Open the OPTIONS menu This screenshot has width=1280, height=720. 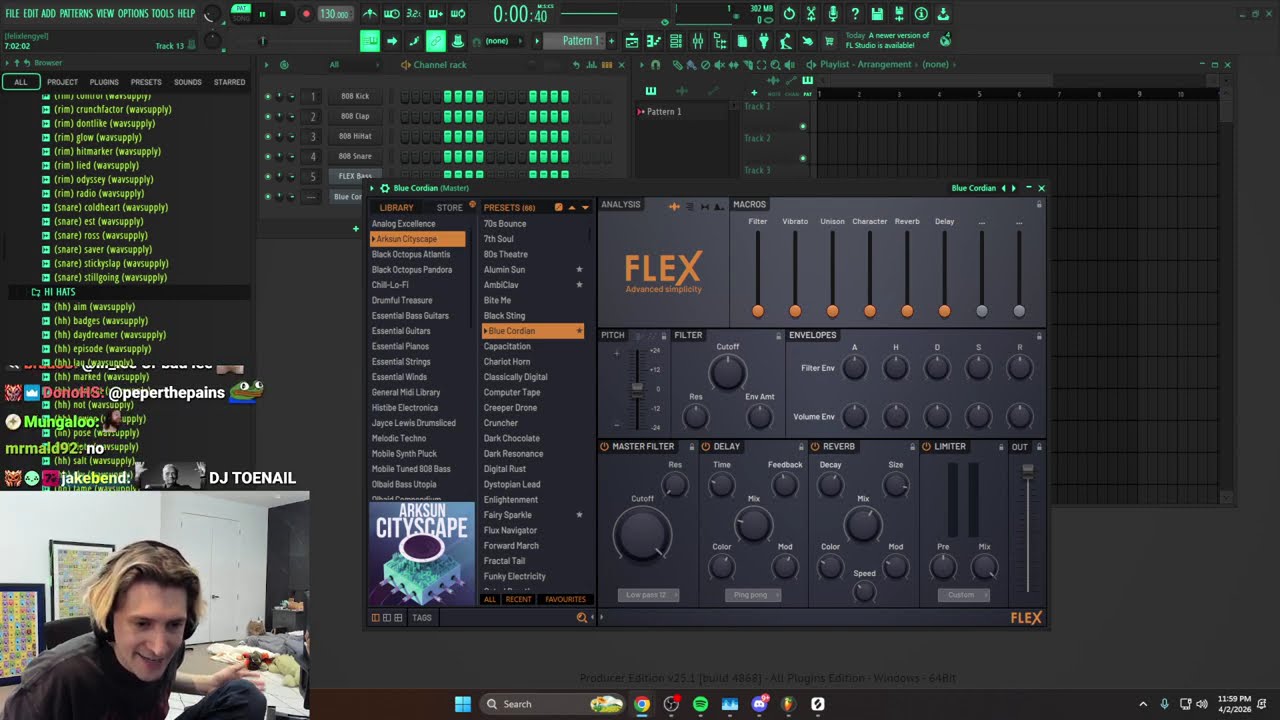133,14
